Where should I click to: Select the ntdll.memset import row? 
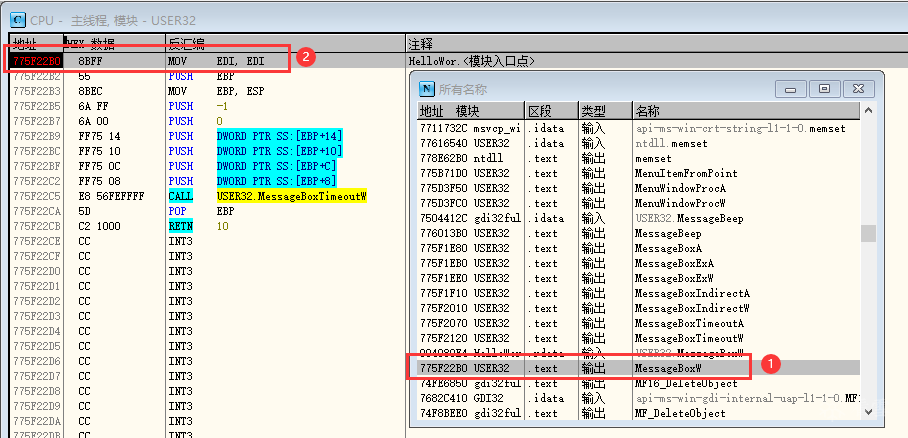639,144
